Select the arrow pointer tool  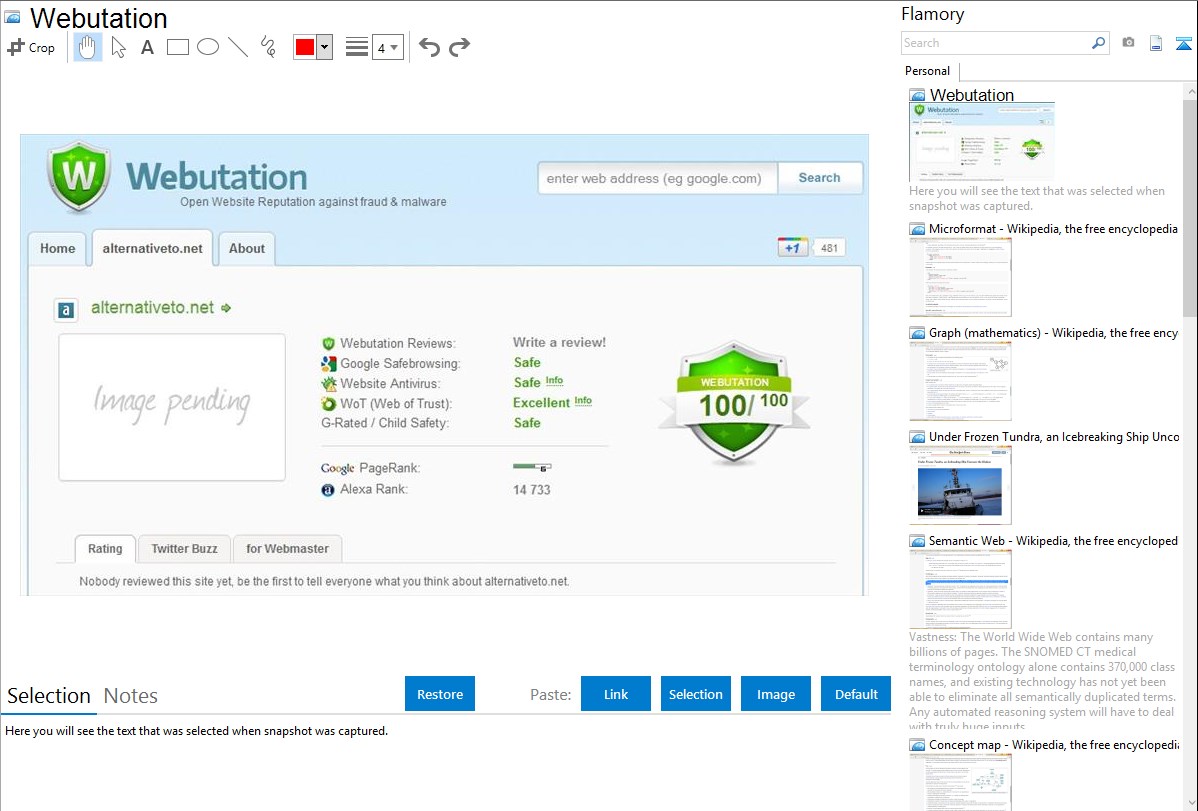118,47
